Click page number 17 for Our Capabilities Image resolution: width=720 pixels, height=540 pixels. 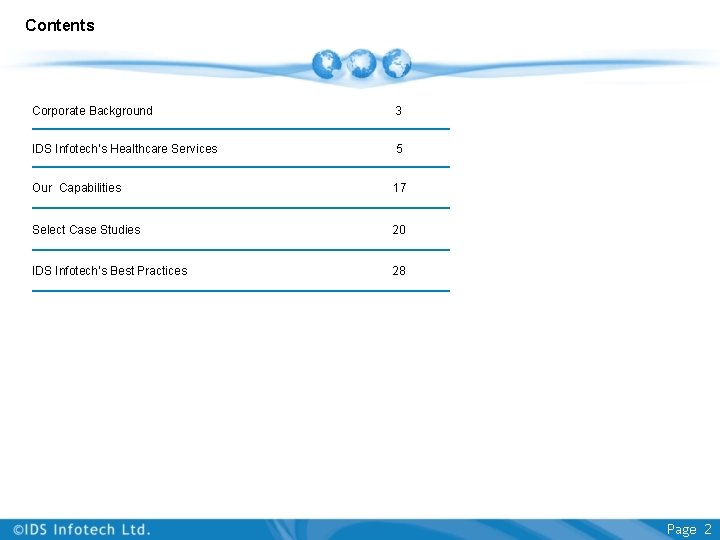[x=399, y=188]
